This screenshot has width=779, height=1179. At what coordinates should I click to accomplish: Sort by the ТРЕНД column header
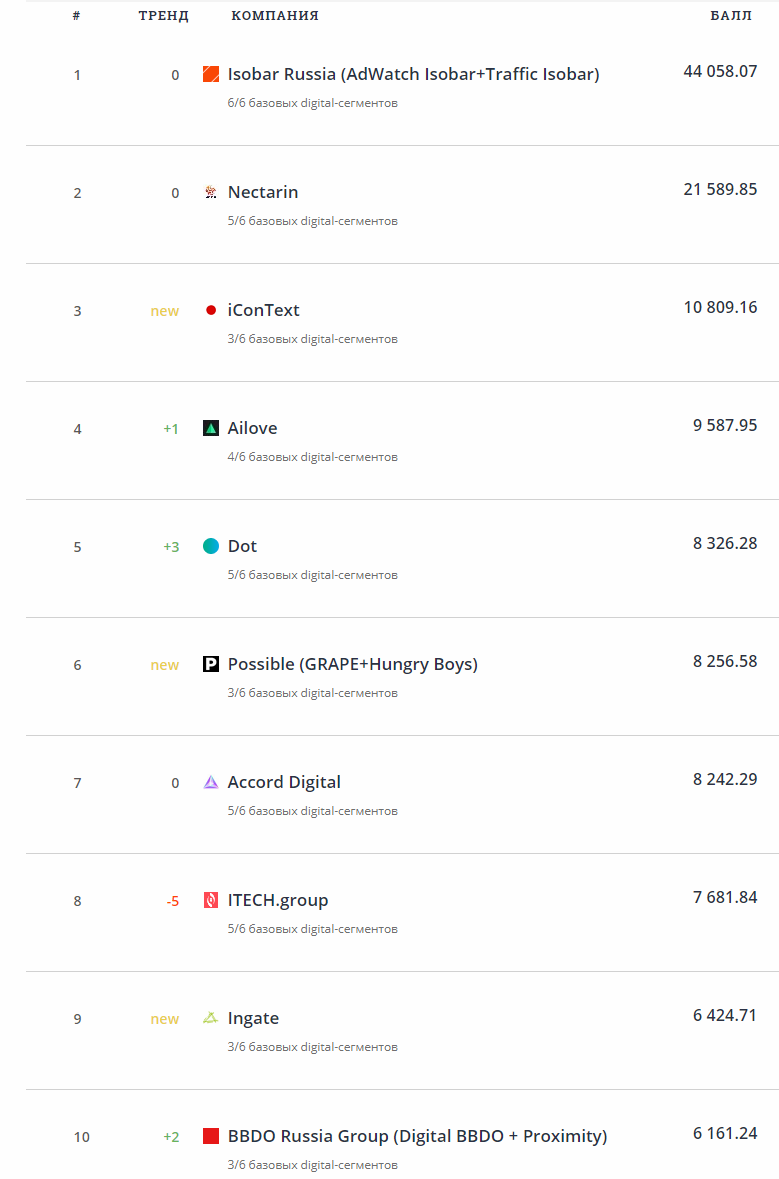pyautogui.click(x=163, y=16)
